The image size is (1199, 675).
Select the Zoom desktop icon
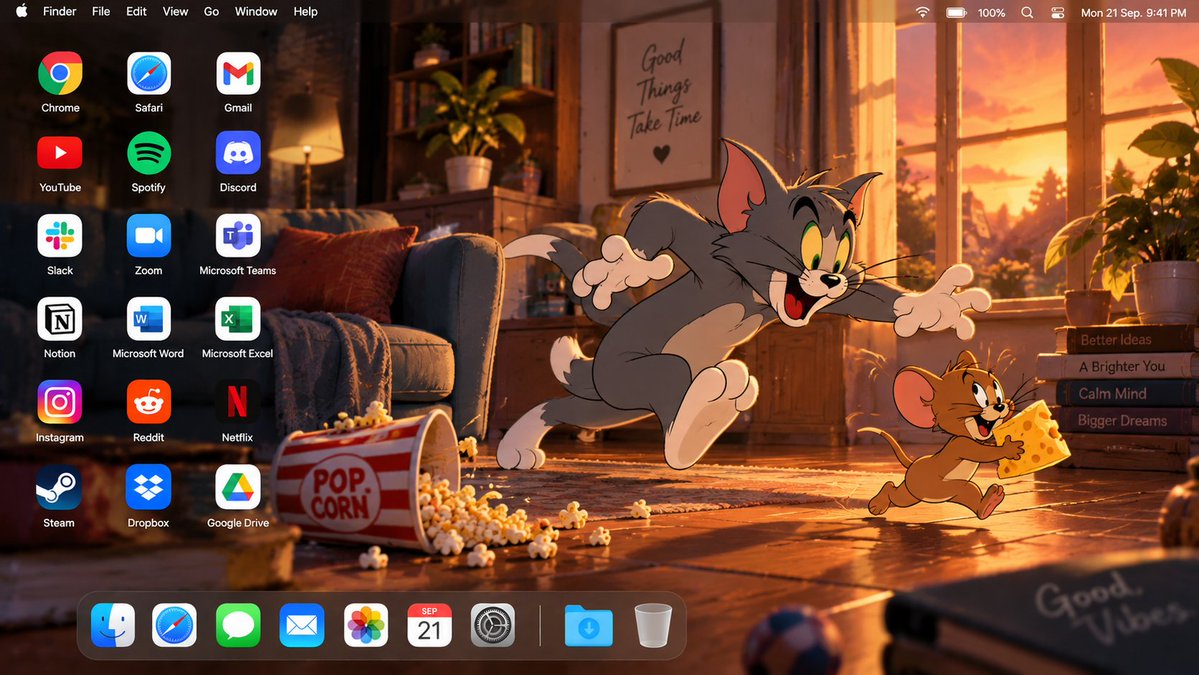tap(148, 236)
